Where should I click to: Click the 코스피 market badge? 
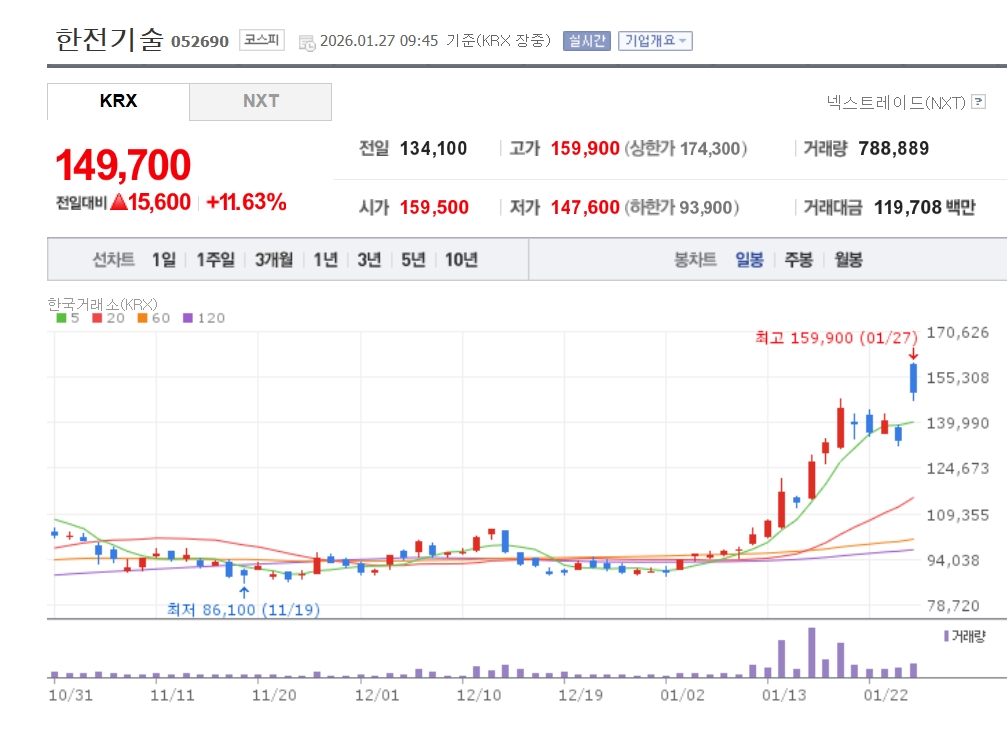point(262,41)
